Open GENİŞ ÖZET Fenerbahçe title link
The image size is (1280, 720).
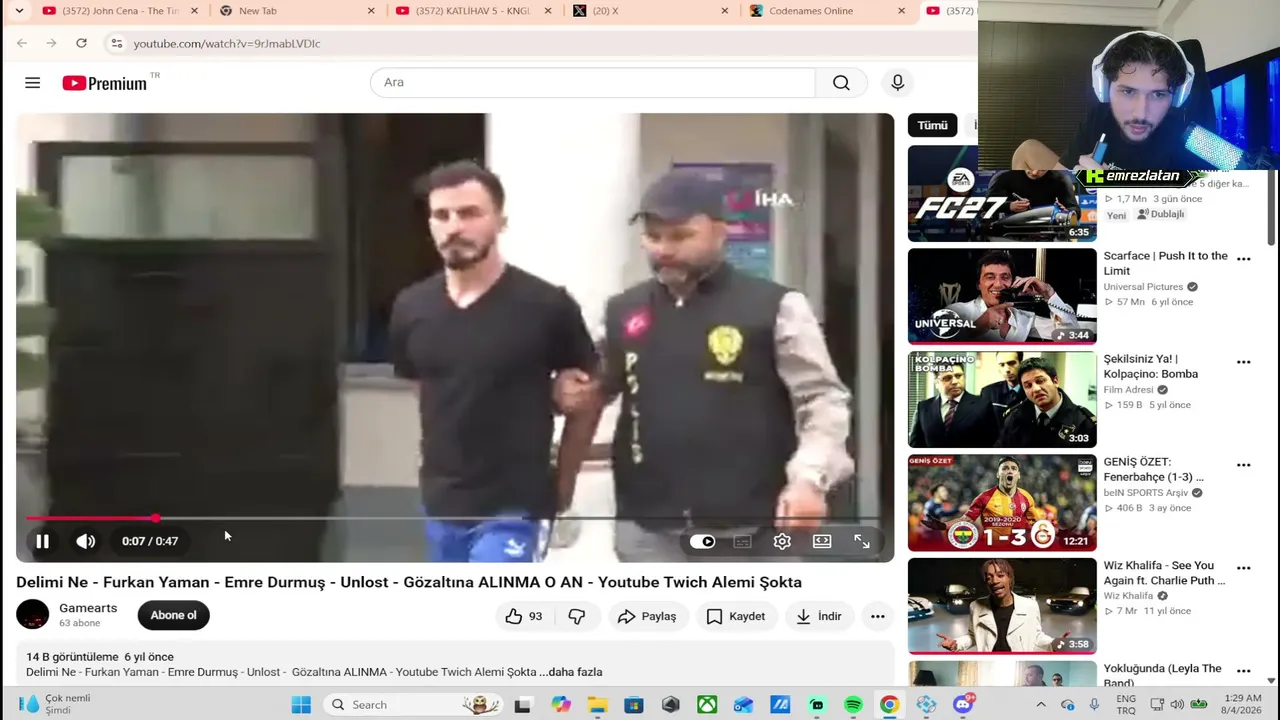1153,469
